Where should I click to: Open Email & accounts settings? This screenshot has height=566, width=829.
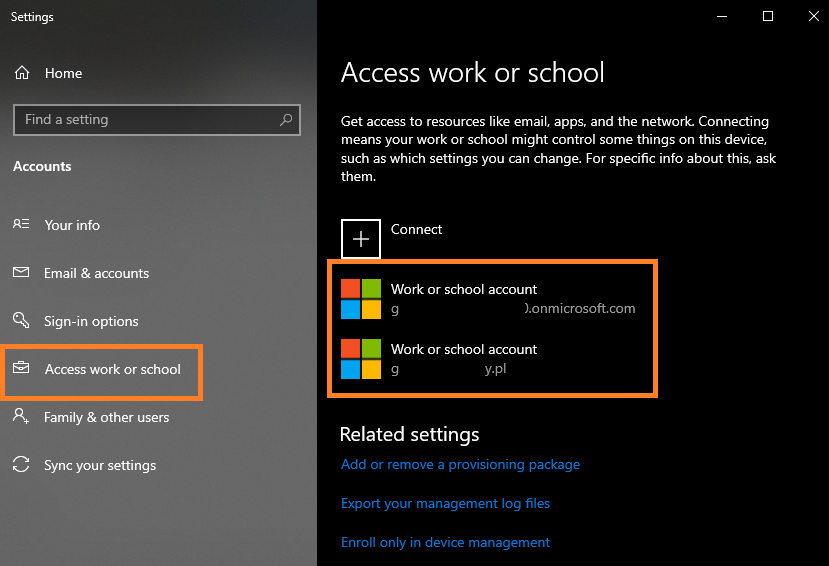tap(96, 273)
